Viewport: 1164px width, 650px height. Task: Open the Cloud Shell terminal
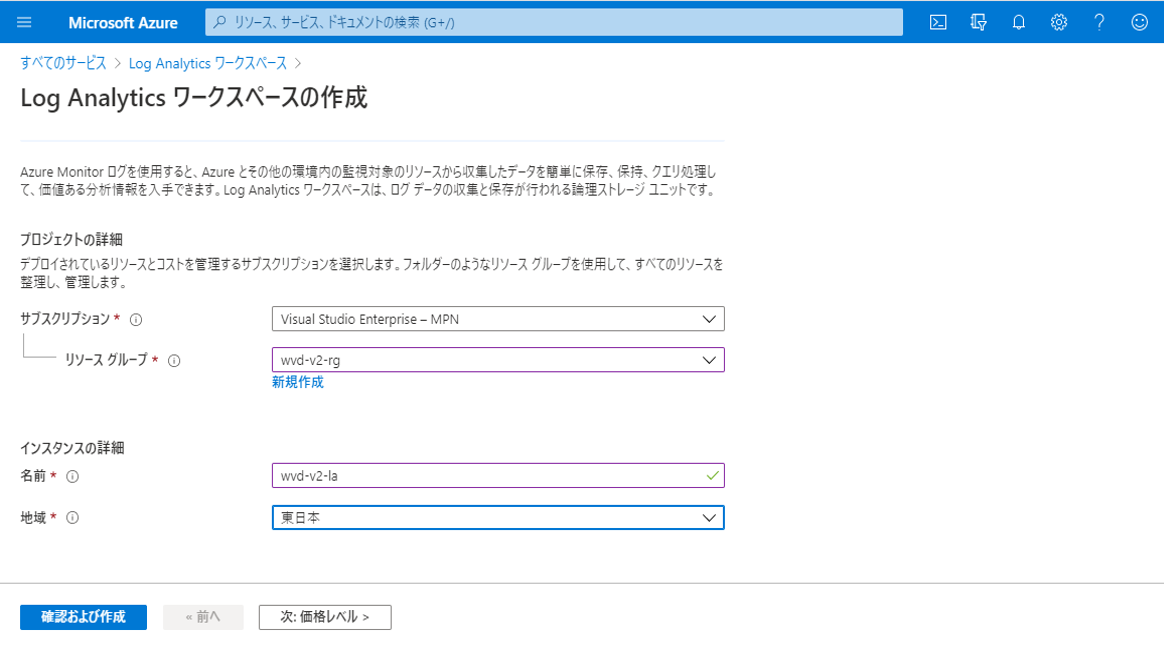pyautogui.click(x=938, y=21)
